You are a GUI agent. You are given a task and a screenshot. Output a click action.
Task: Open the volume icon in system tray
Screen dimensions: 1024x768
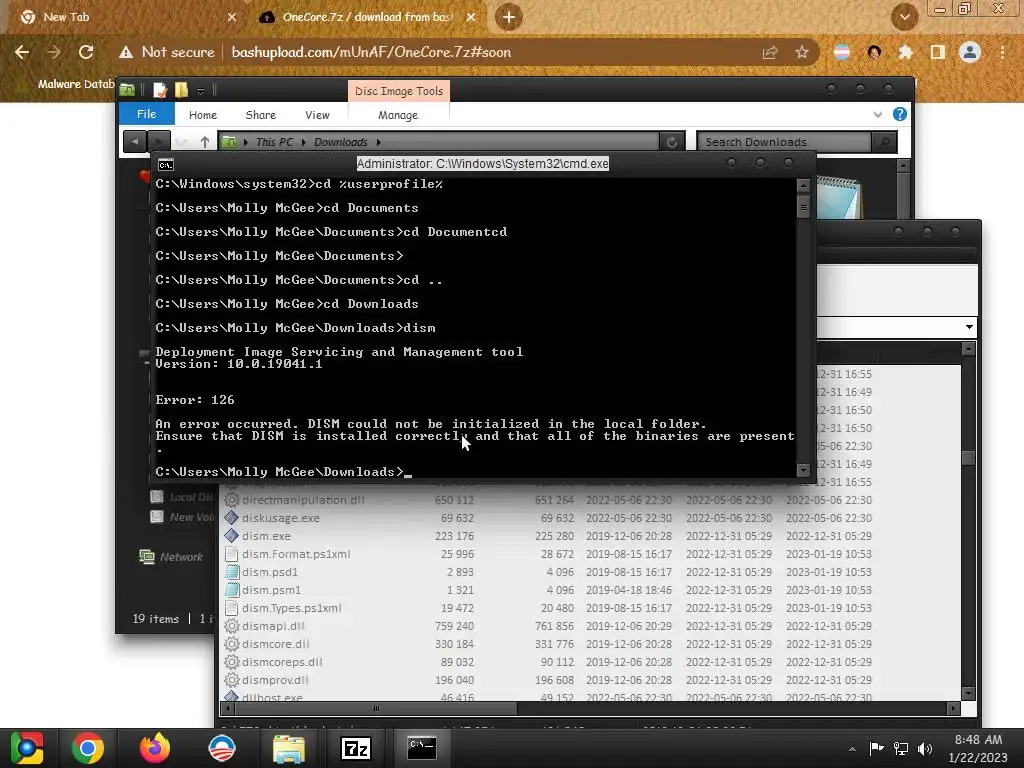[925, 748]
